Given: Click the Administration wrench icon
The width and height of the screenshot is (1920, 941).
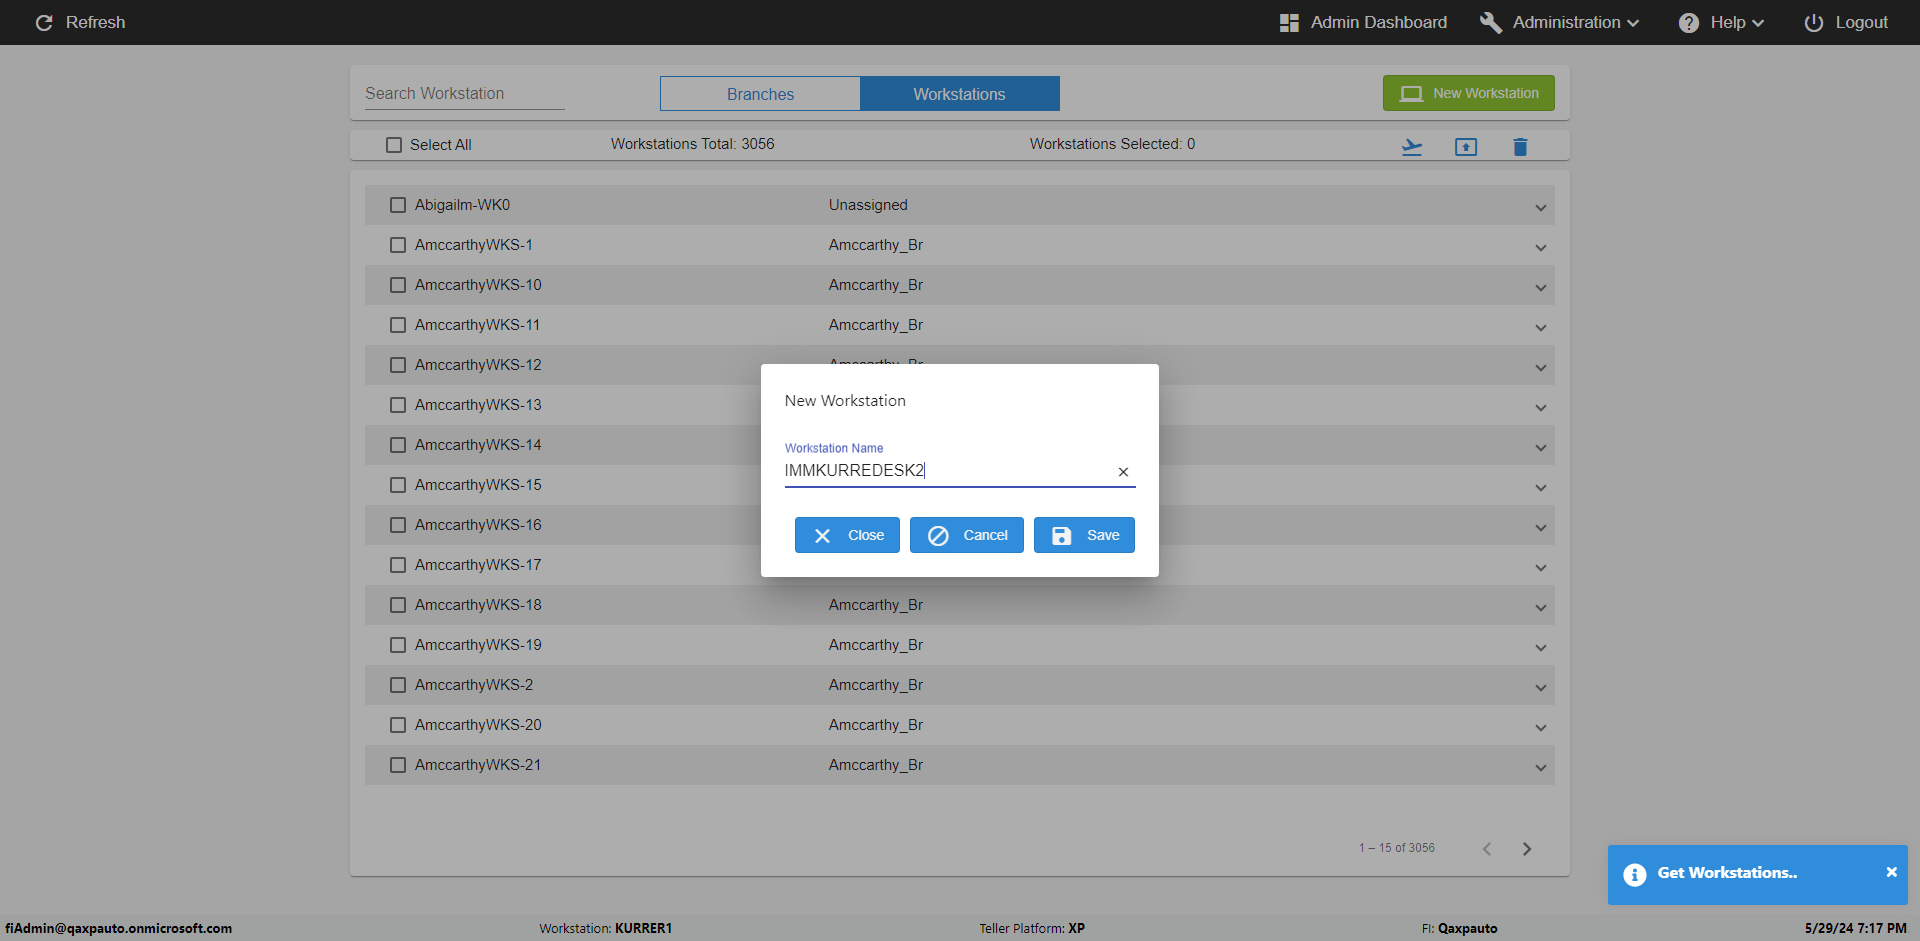Looking at the screenshot, I should 1490,22.
